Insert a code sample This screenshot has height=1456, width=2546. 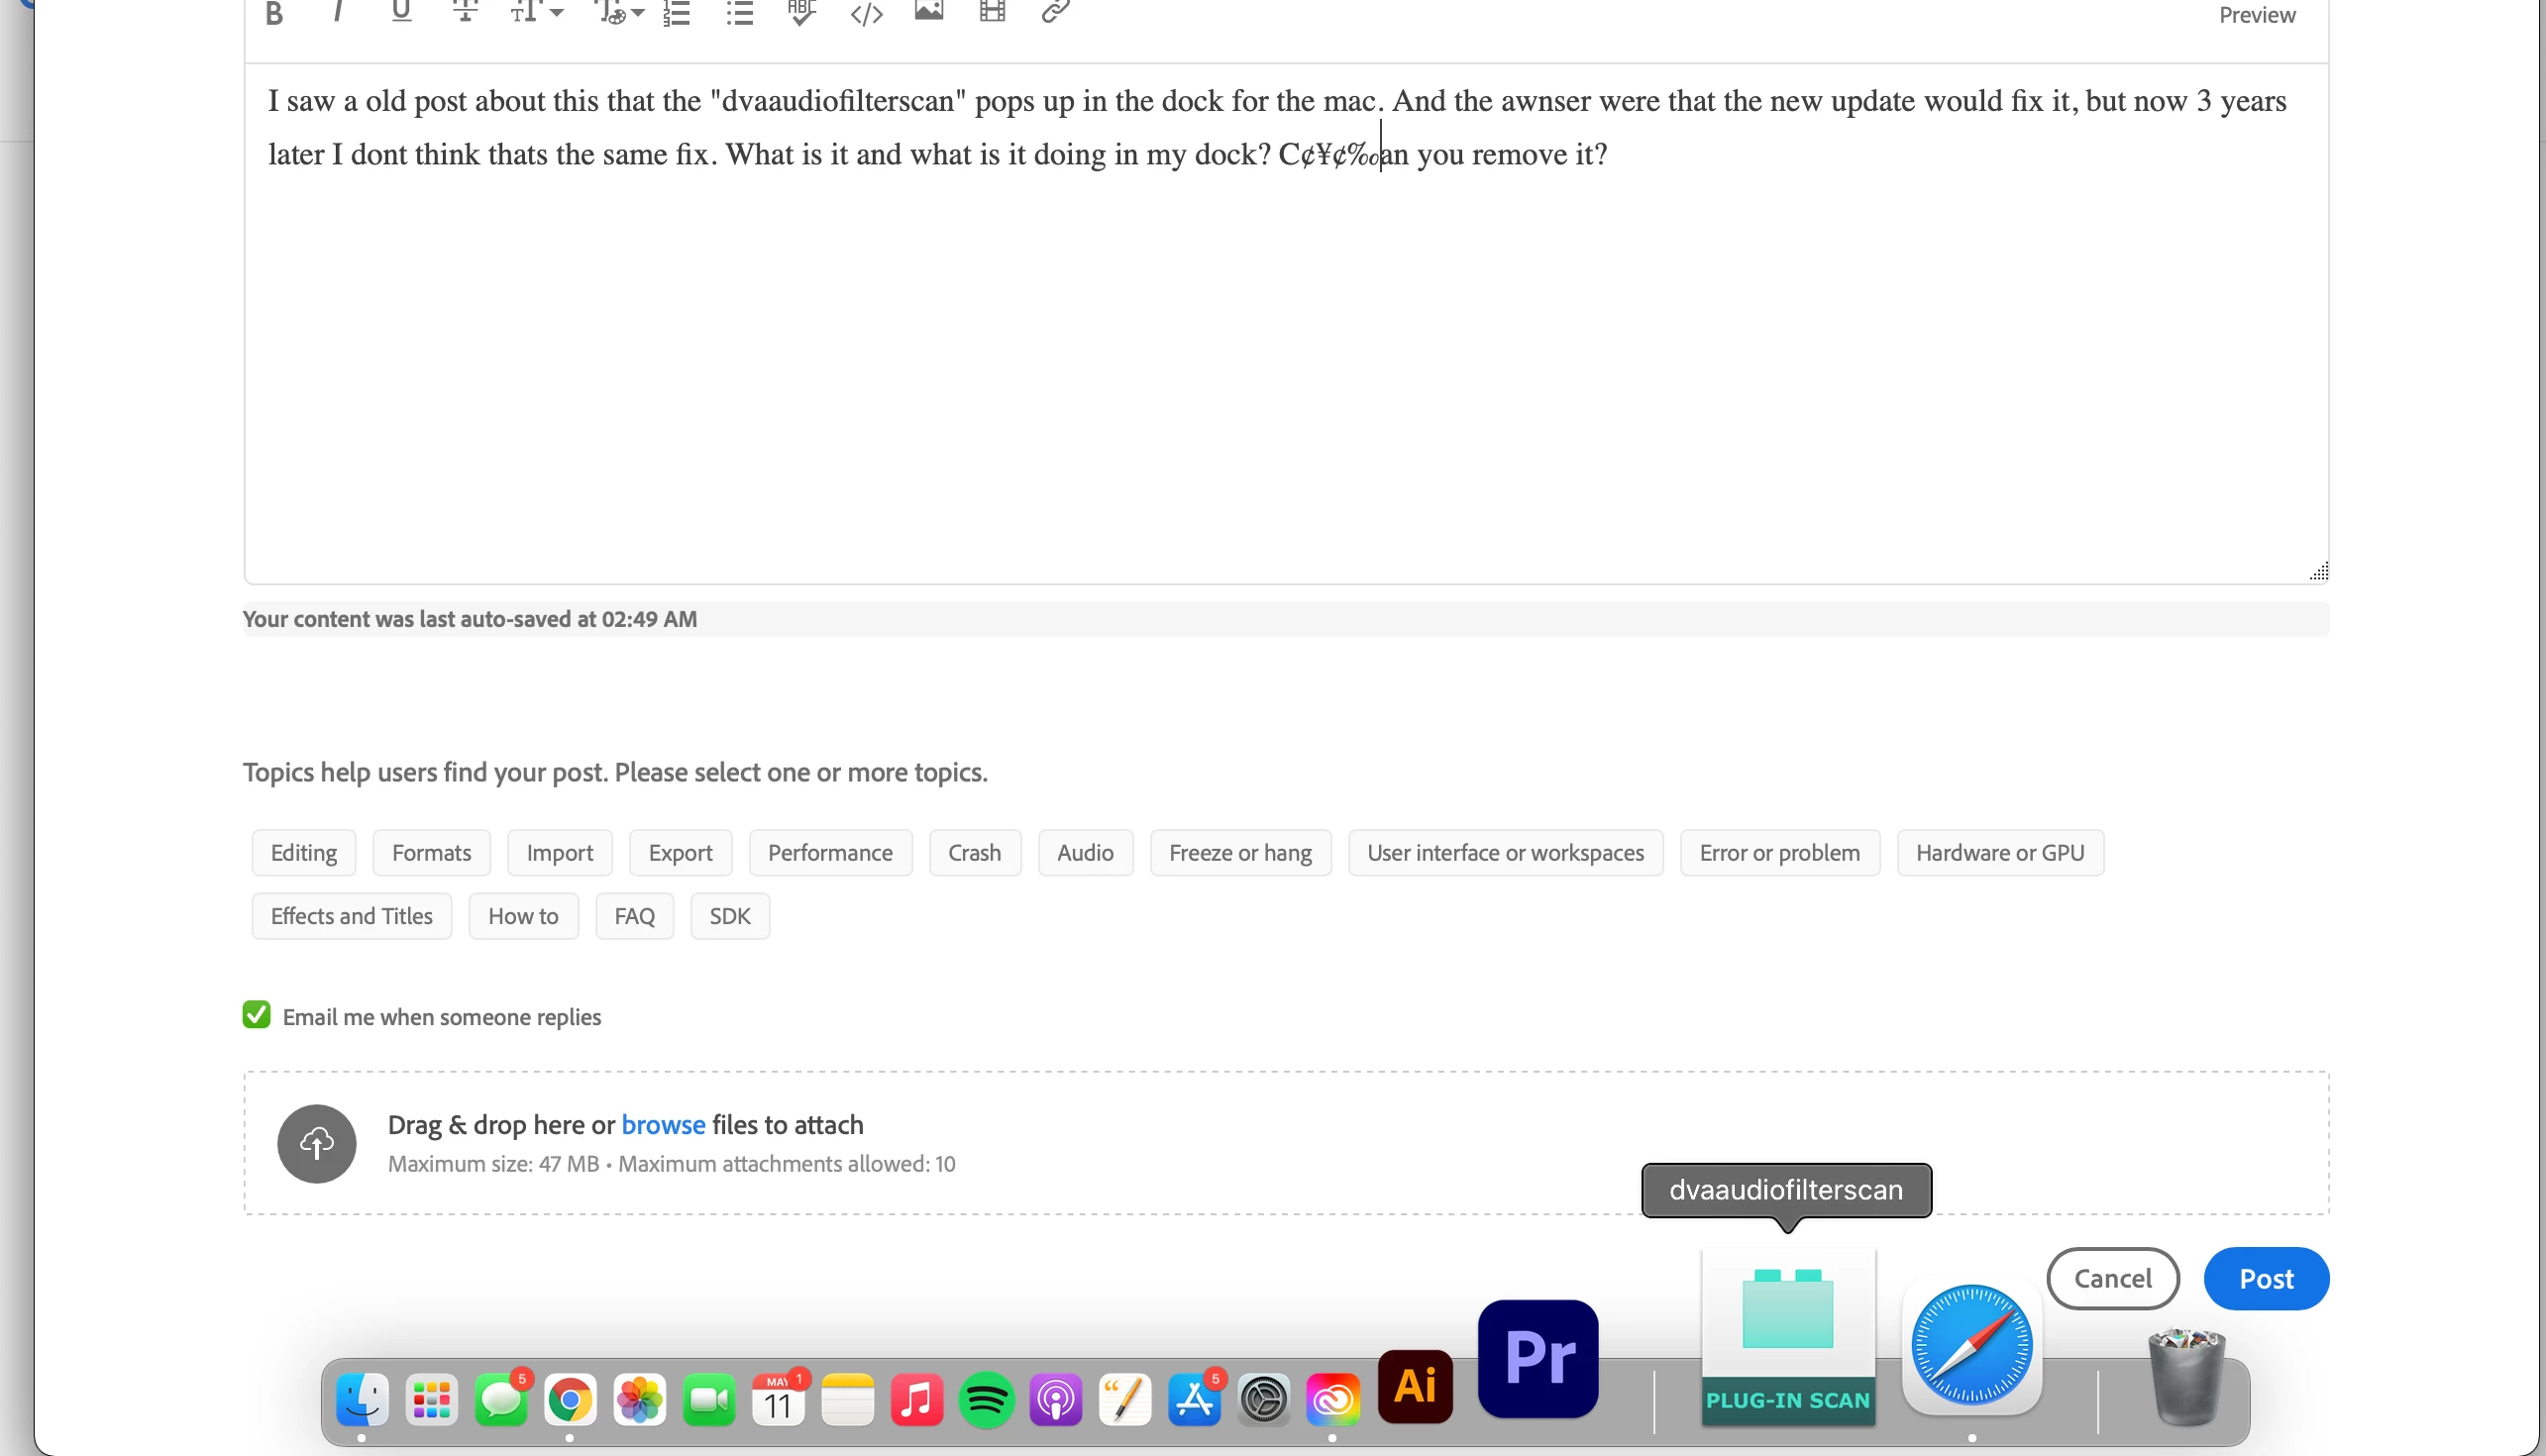tap(866, 13)
